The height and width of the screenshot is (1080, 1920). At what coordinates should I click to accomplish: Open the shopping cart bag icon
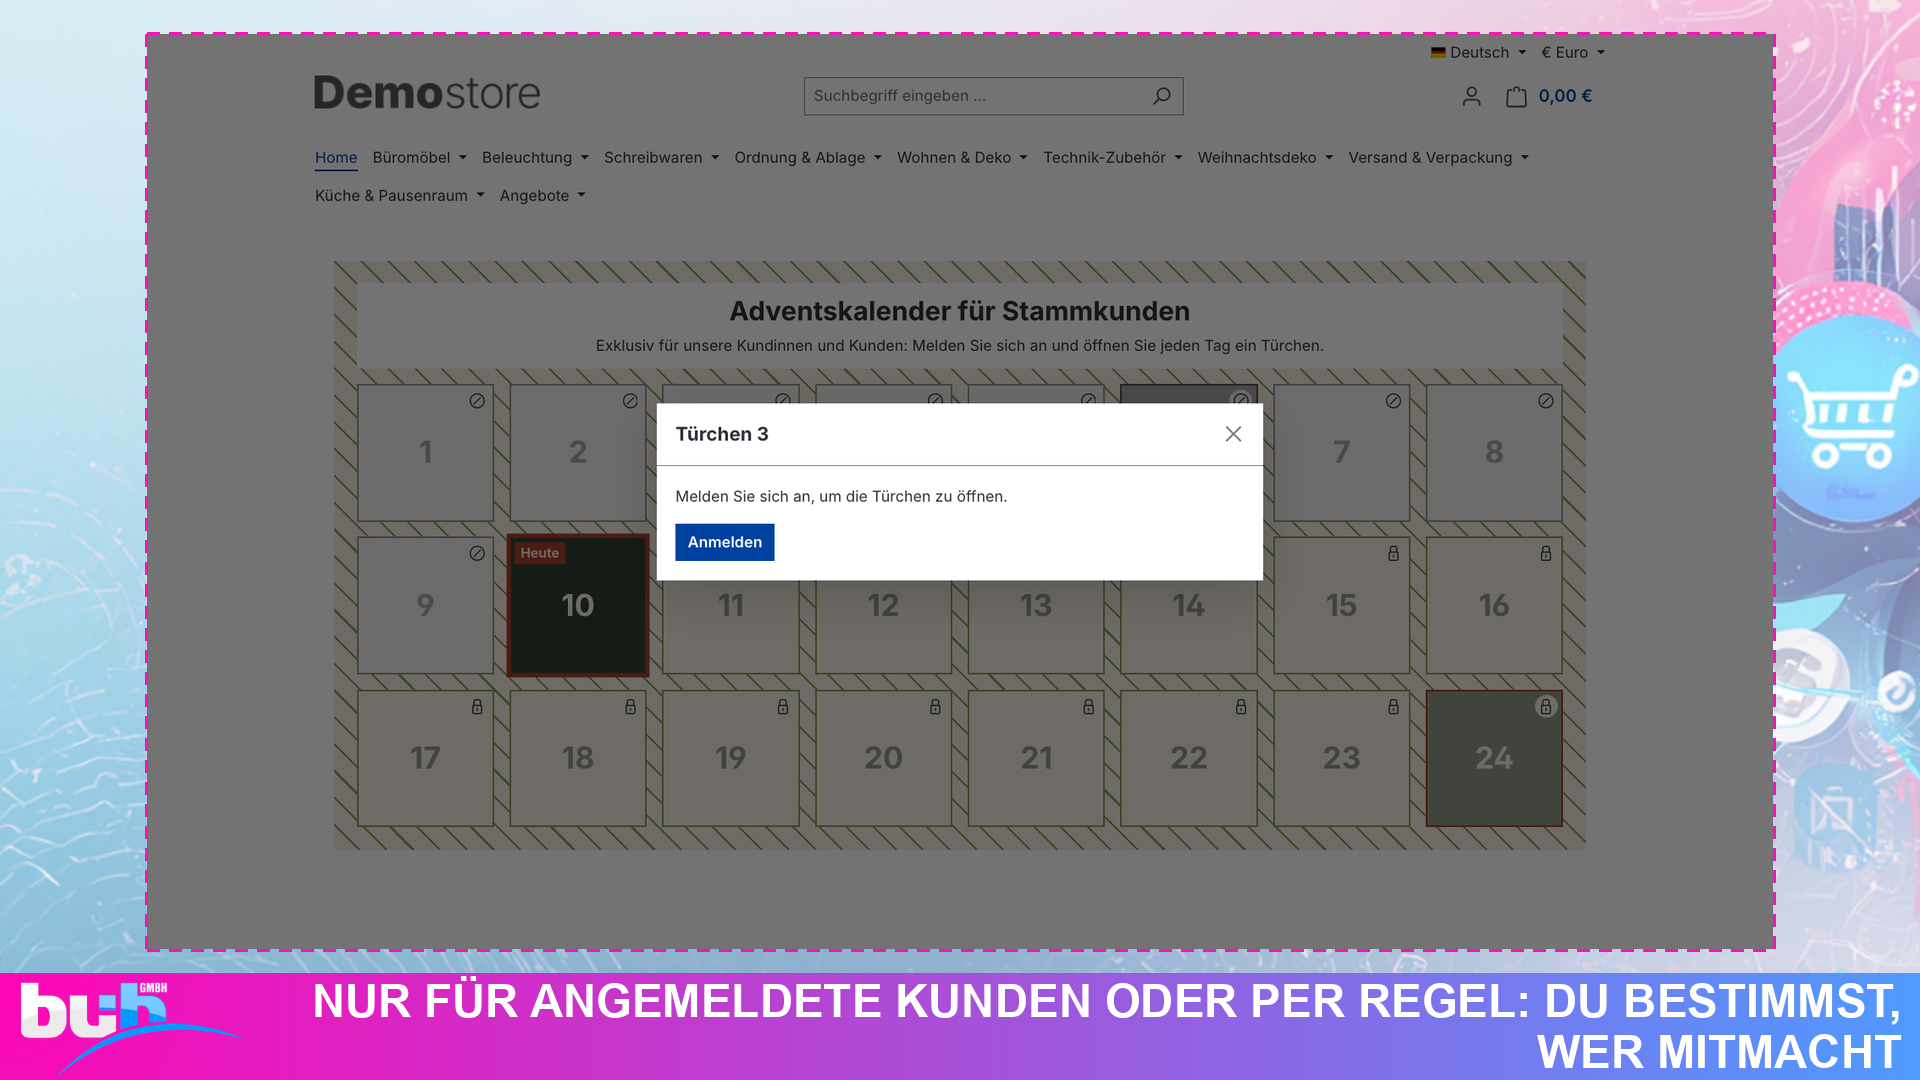(x=1516, y=96)
